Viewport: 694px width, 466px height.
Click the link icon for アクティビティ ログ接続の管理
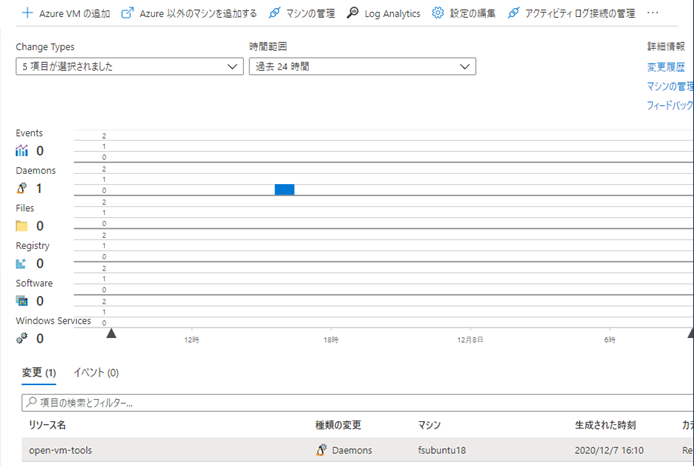[x=513, y=13]
